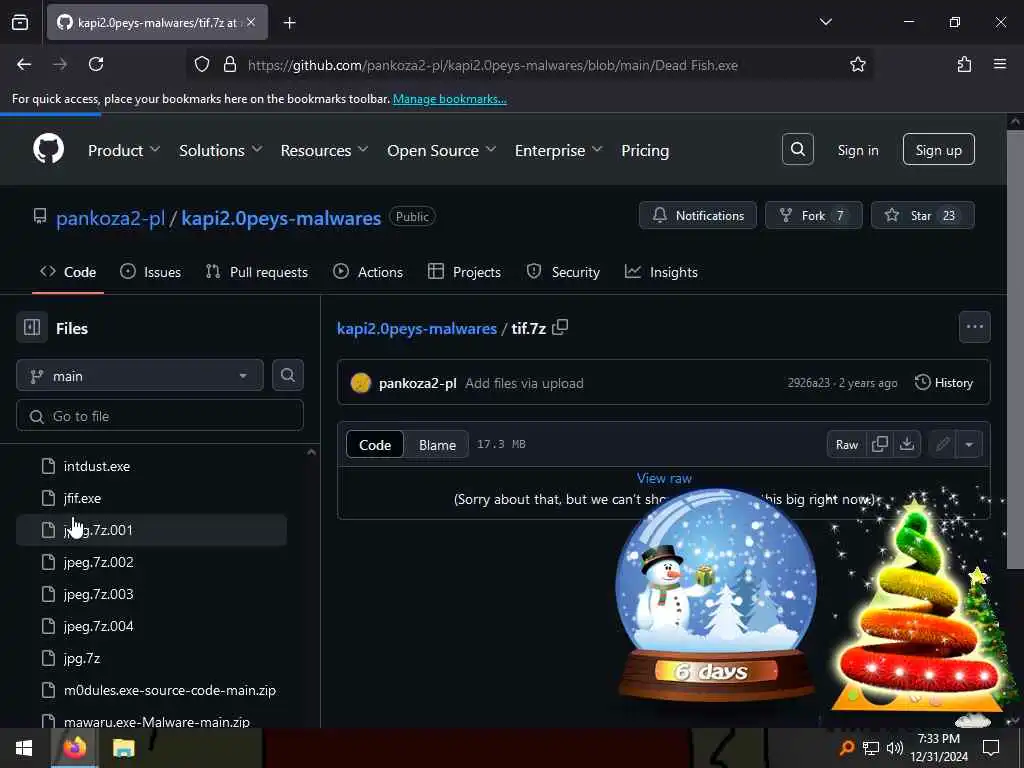The image size is (1024, 768).
Task: Click the Pricing link
Action: point(645,150)
